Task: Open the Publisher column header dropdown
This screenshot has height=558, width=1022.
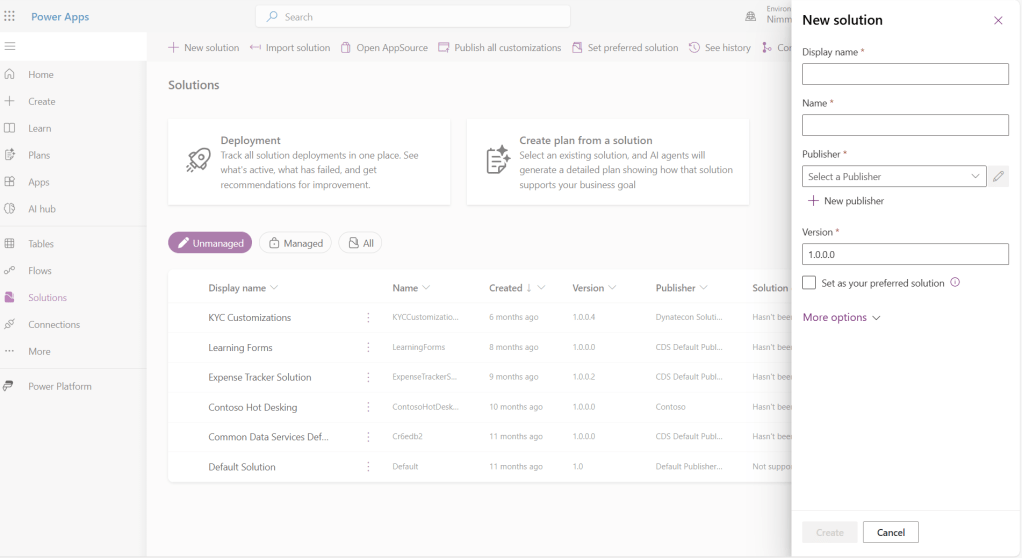Action: point(703,287)
